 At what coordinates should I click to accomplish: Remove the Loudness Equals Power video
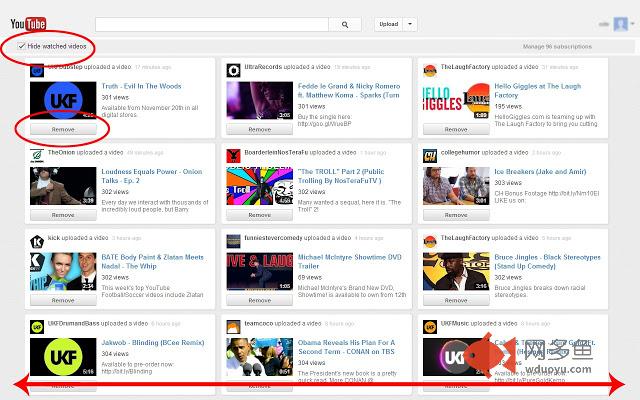tap(63, 215)
